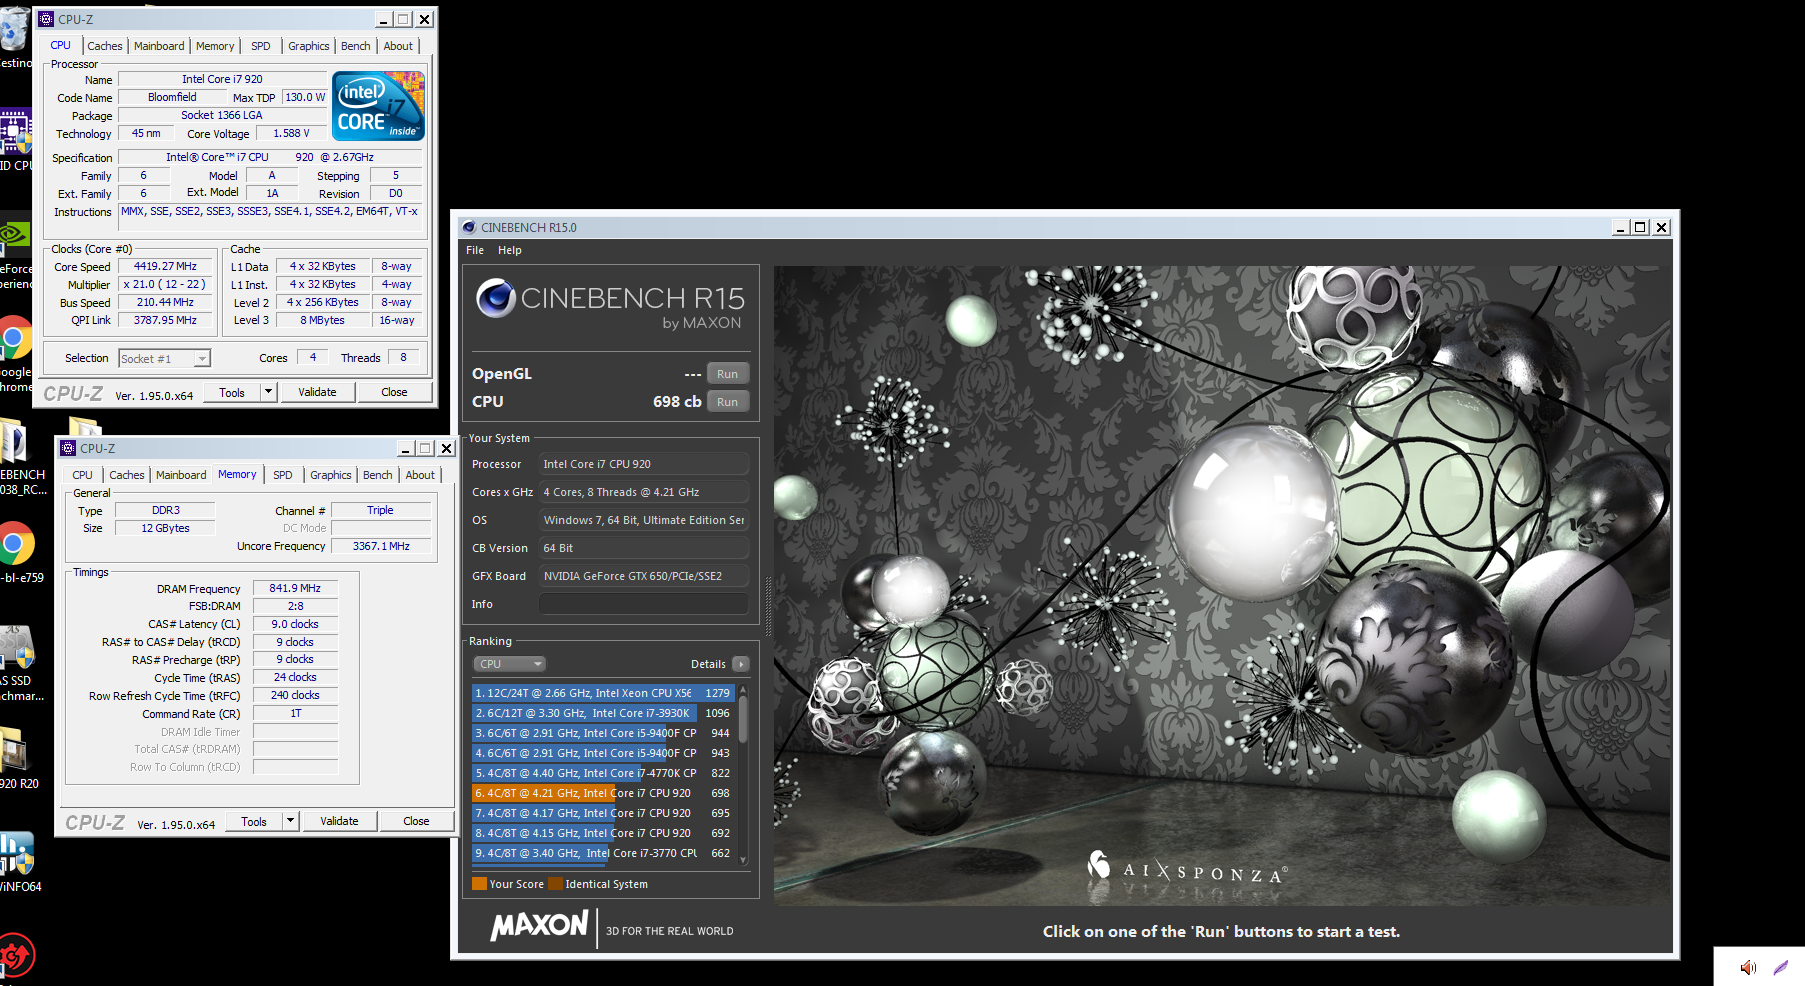Open the SPD tab in the Memory CPU-Z window
Viewport: 1805px width, 986px height.
283,475
